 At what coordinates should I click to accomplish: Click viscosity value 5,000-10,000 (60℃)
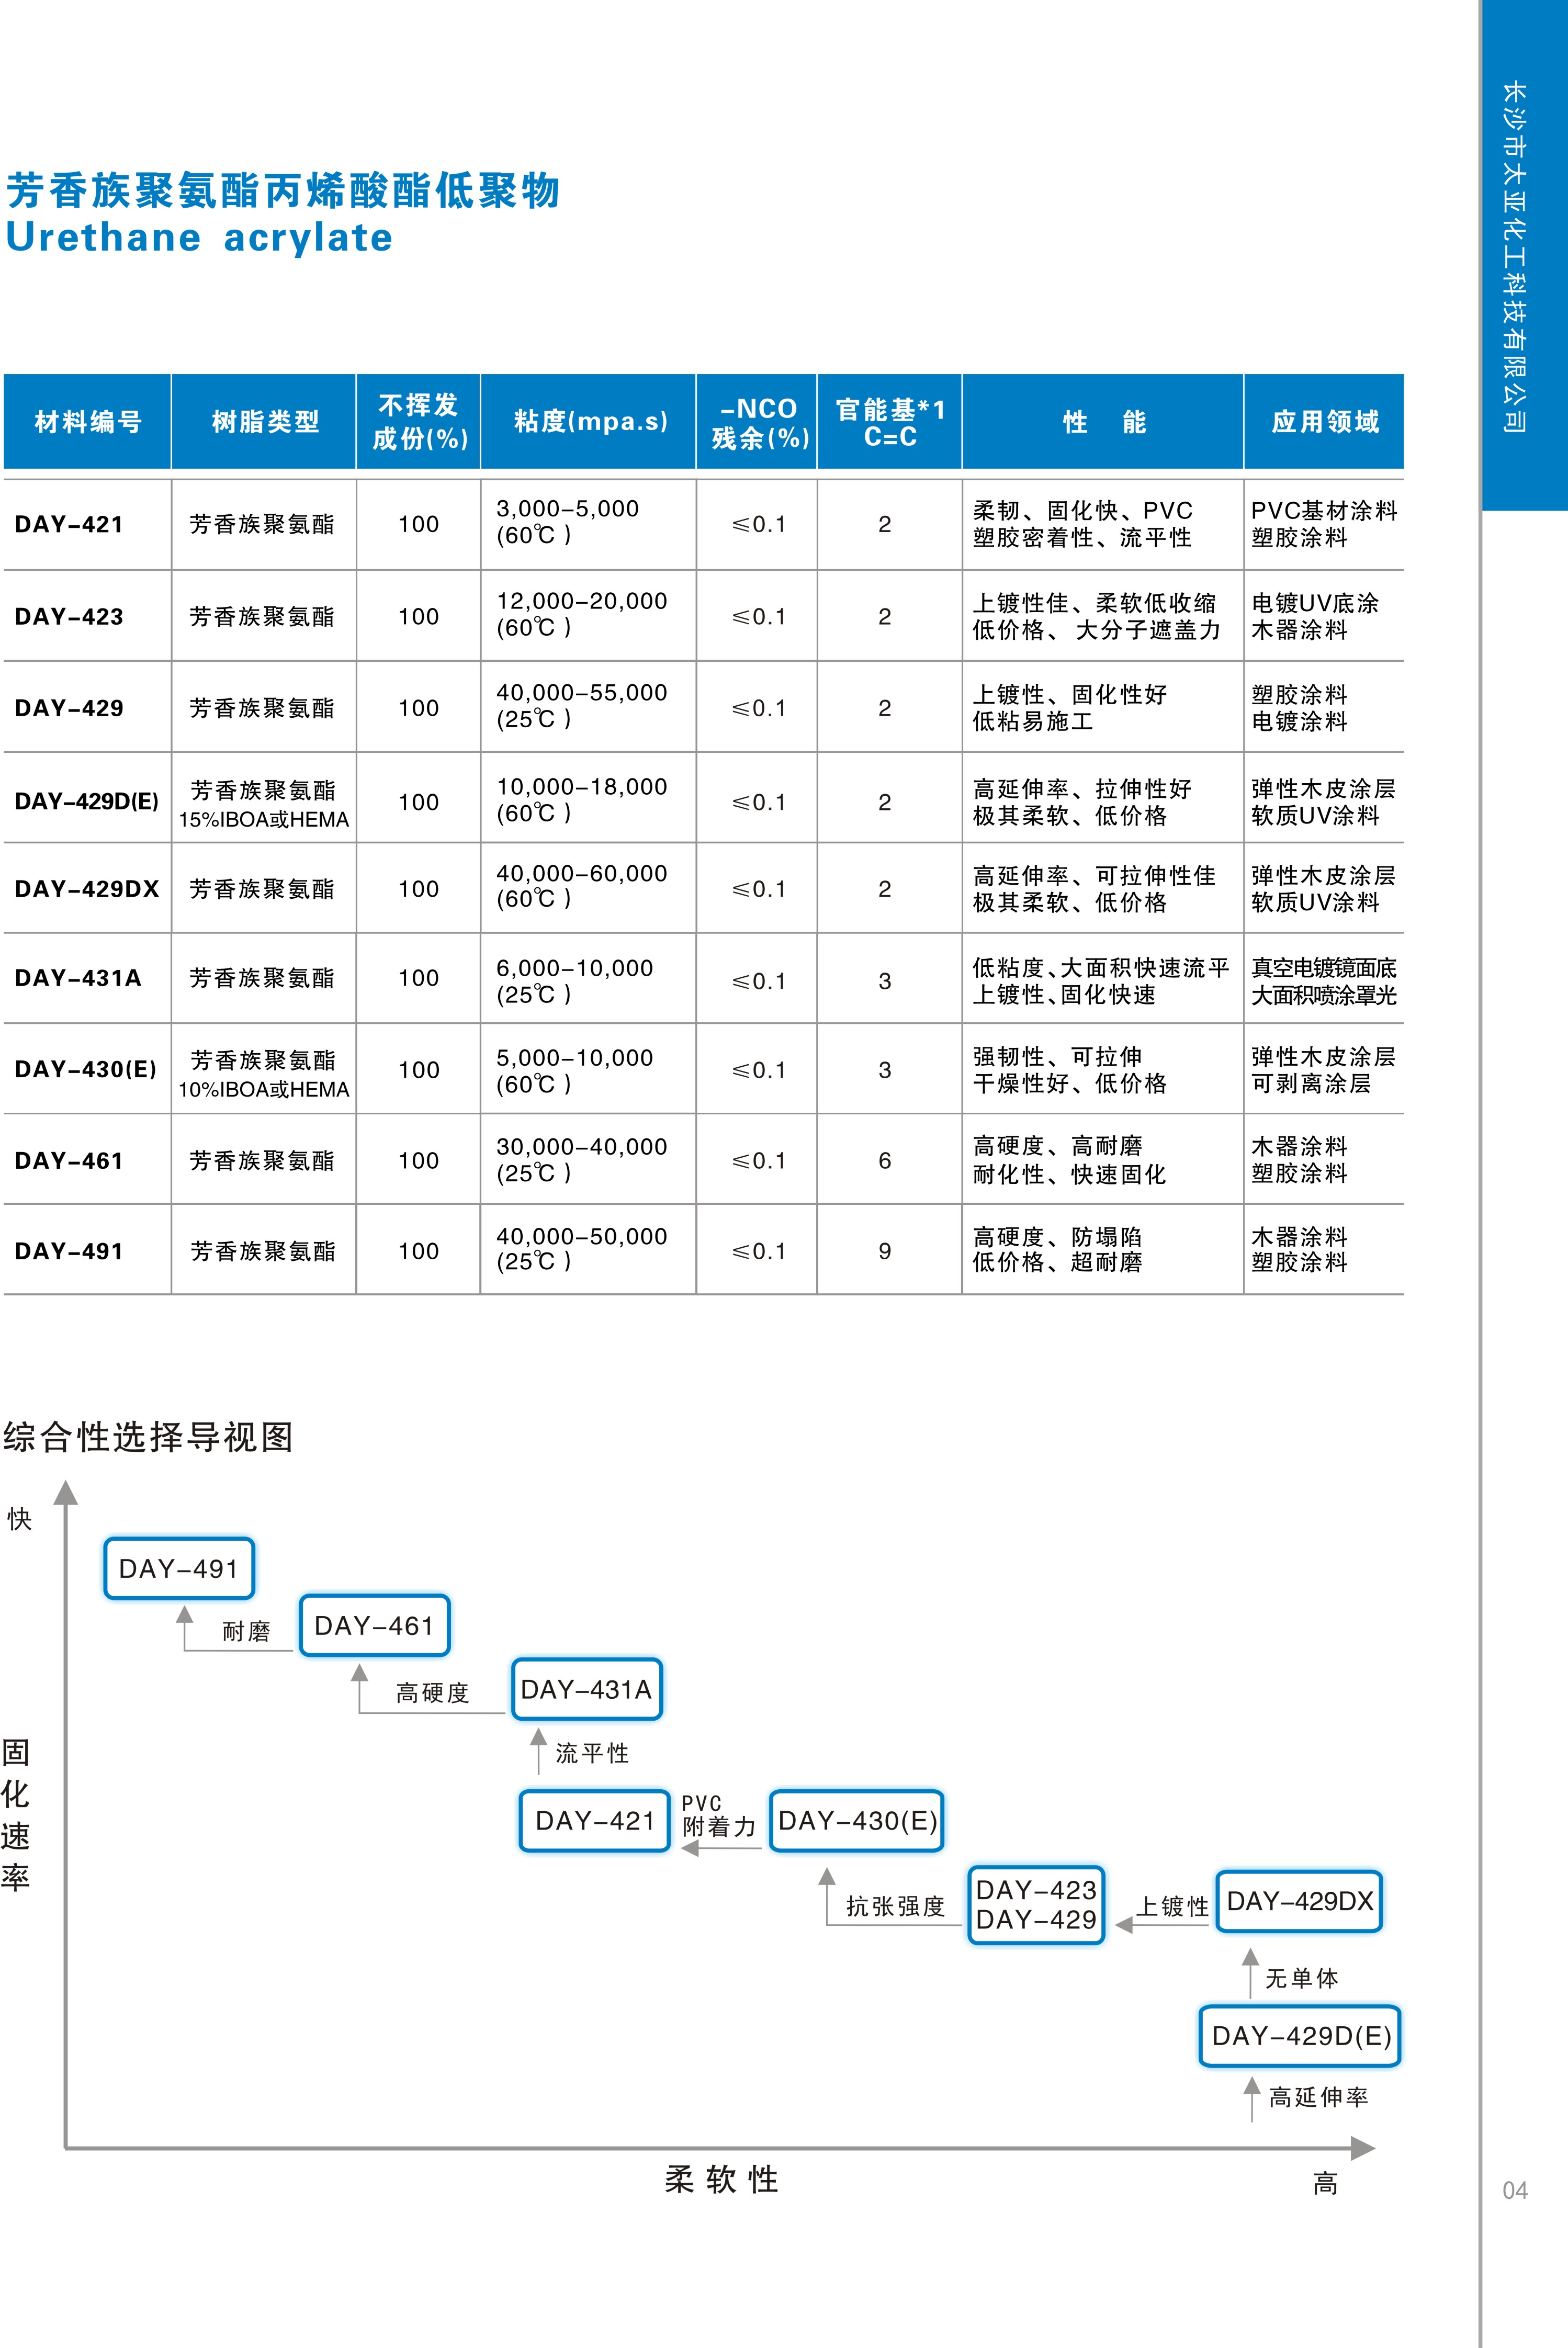[x=574, y=1070]
